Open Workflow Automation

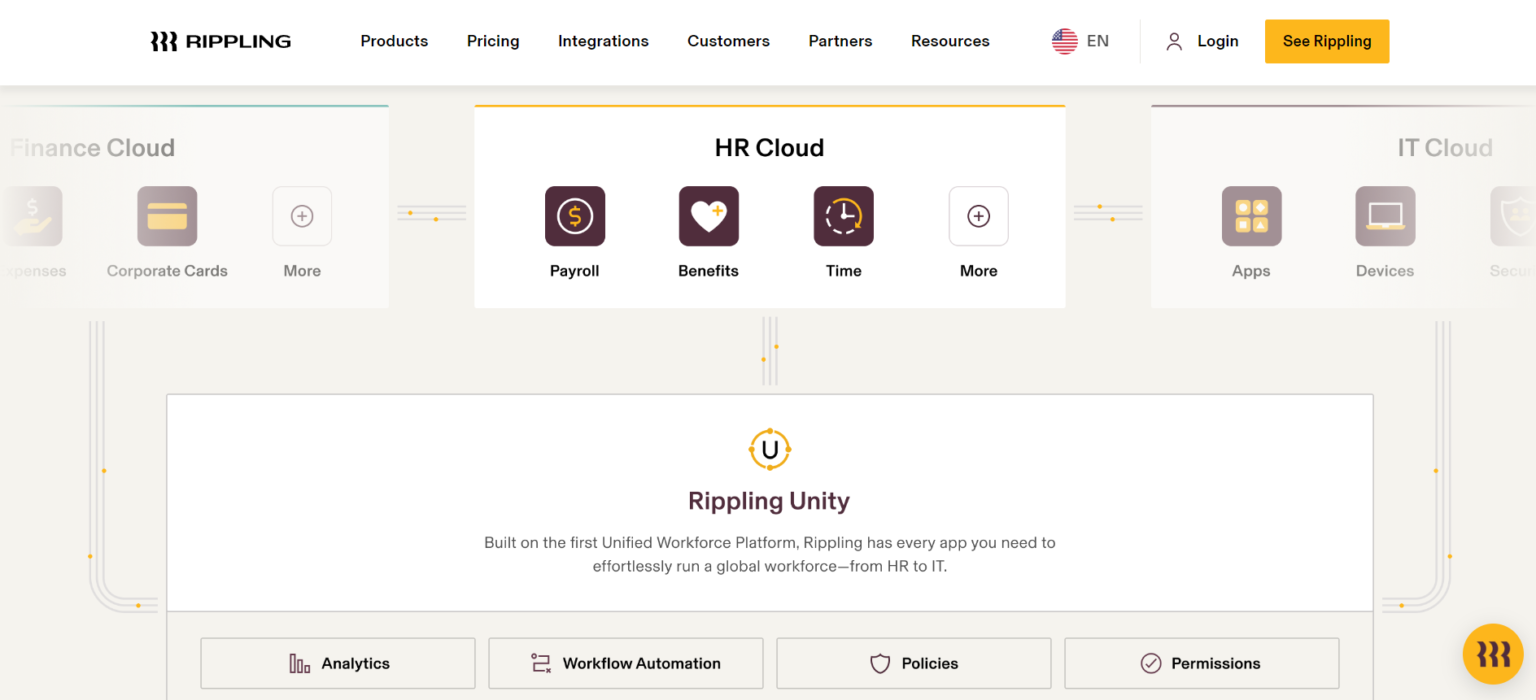[625, 663]
